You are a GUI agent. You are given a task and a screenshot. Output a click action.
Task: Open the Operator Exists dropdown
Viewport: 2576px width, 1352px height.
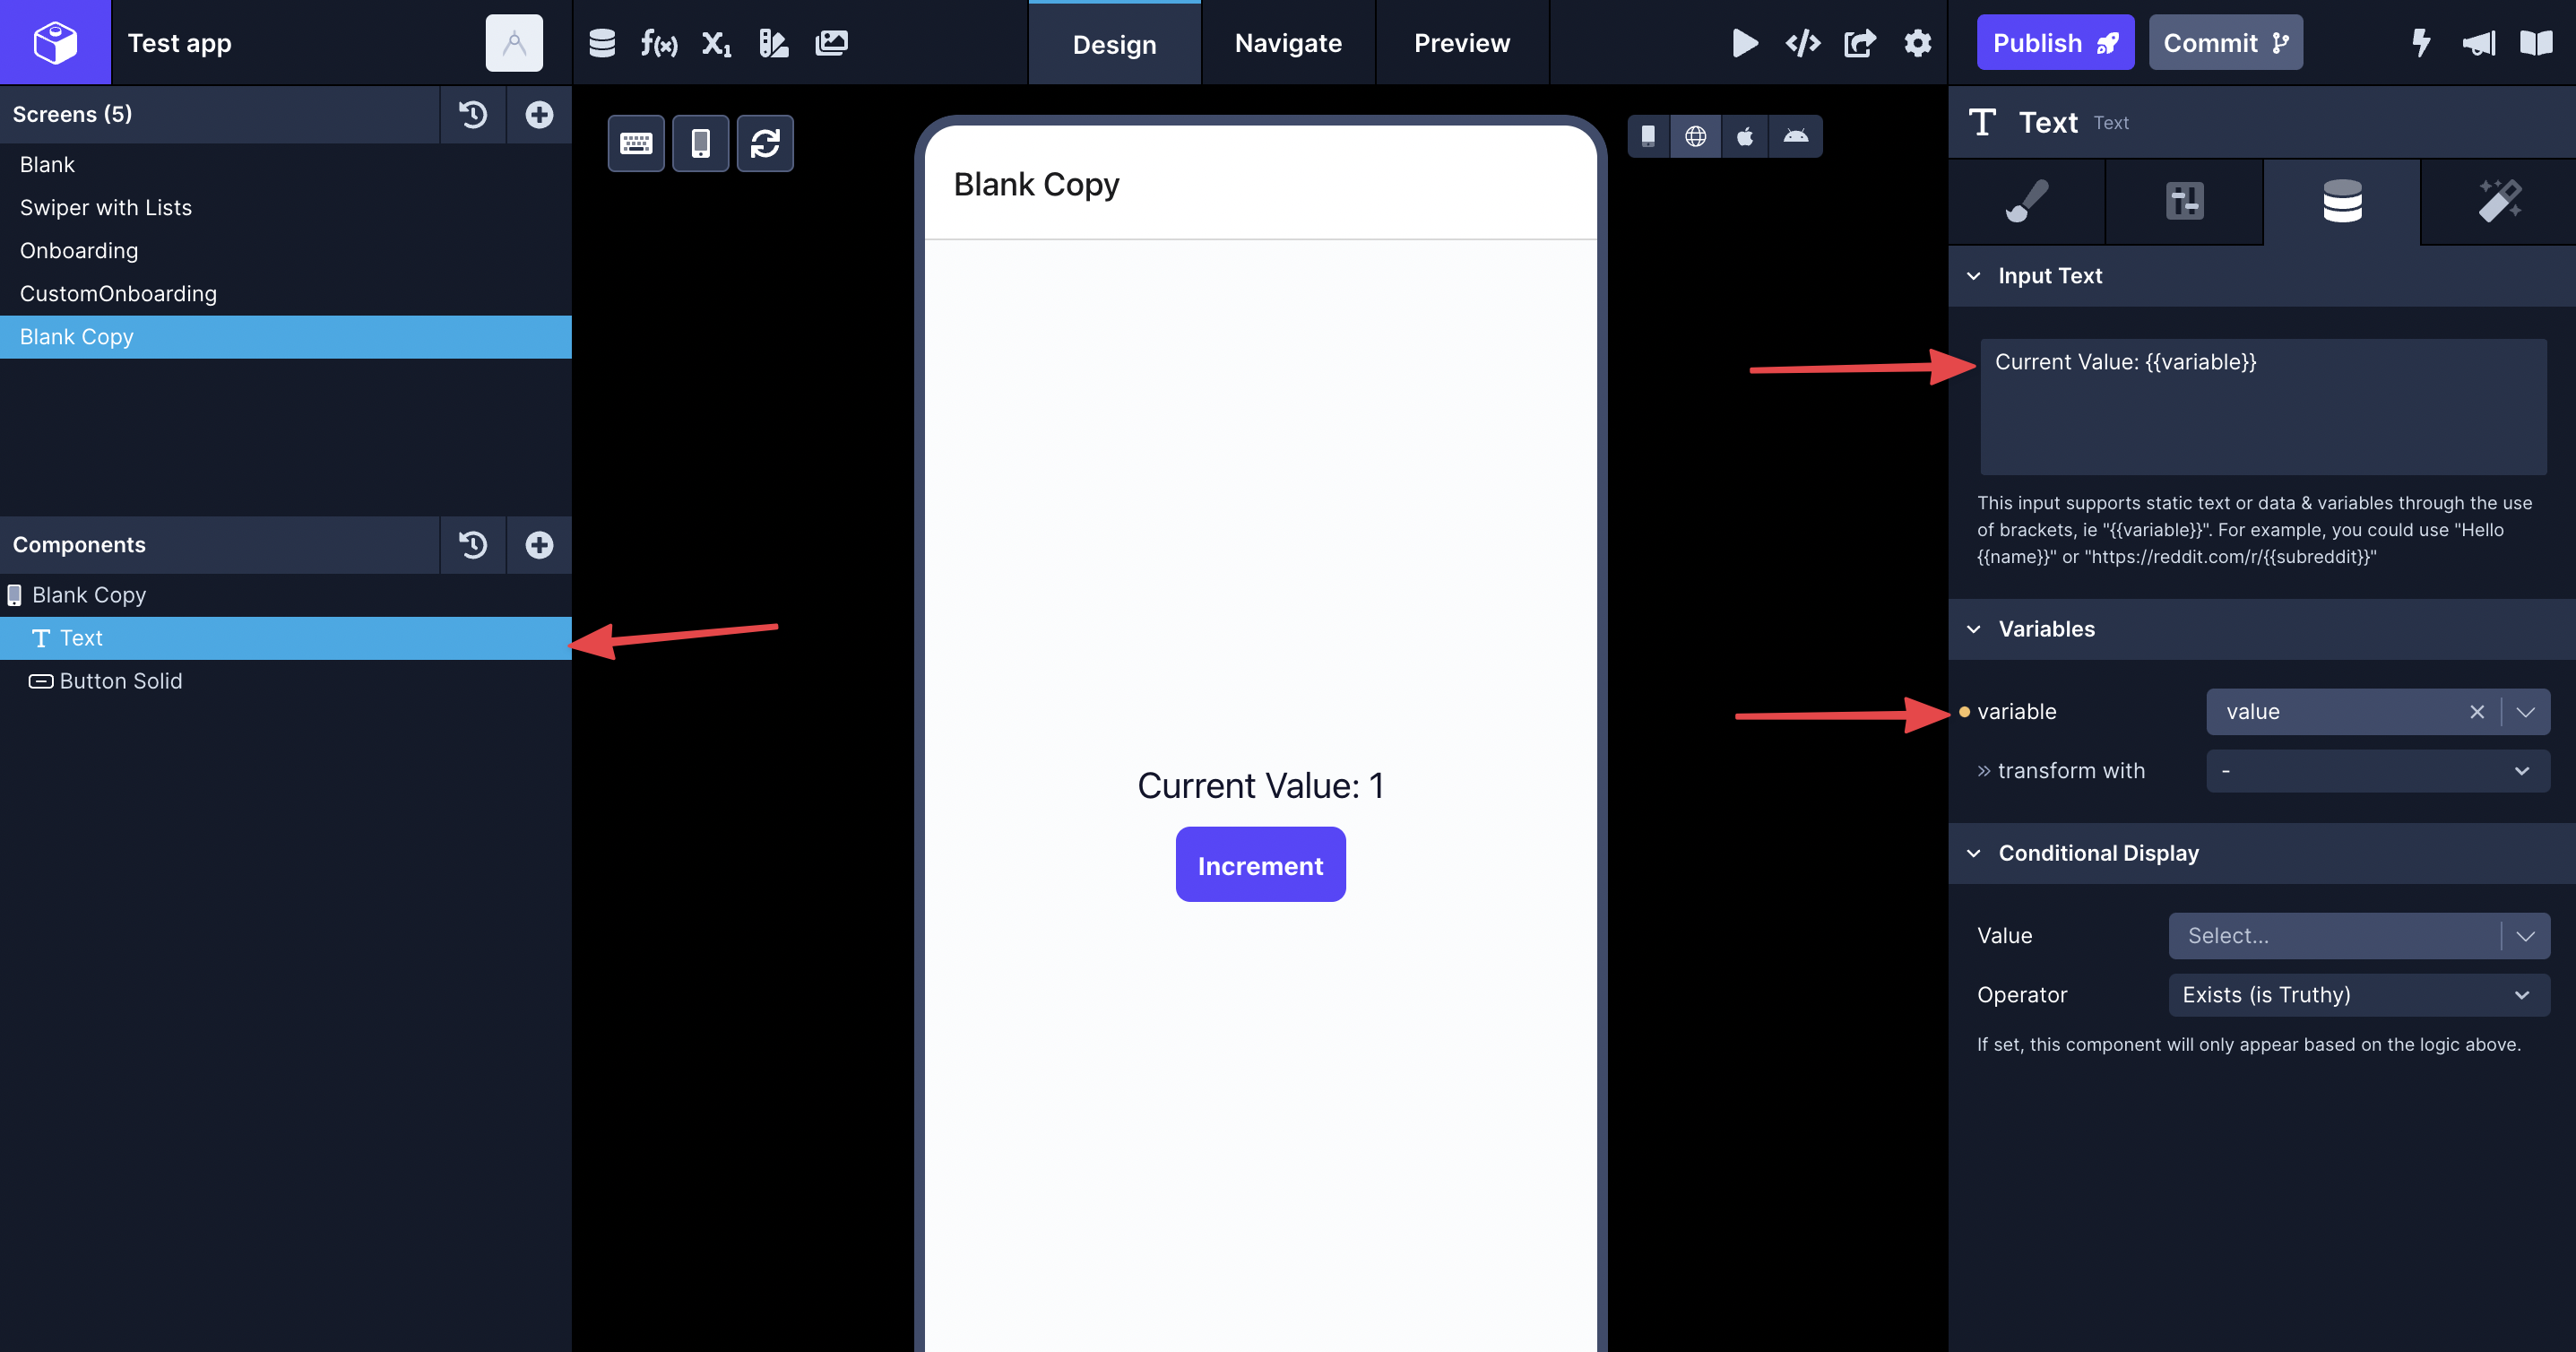coord(2358,995)
